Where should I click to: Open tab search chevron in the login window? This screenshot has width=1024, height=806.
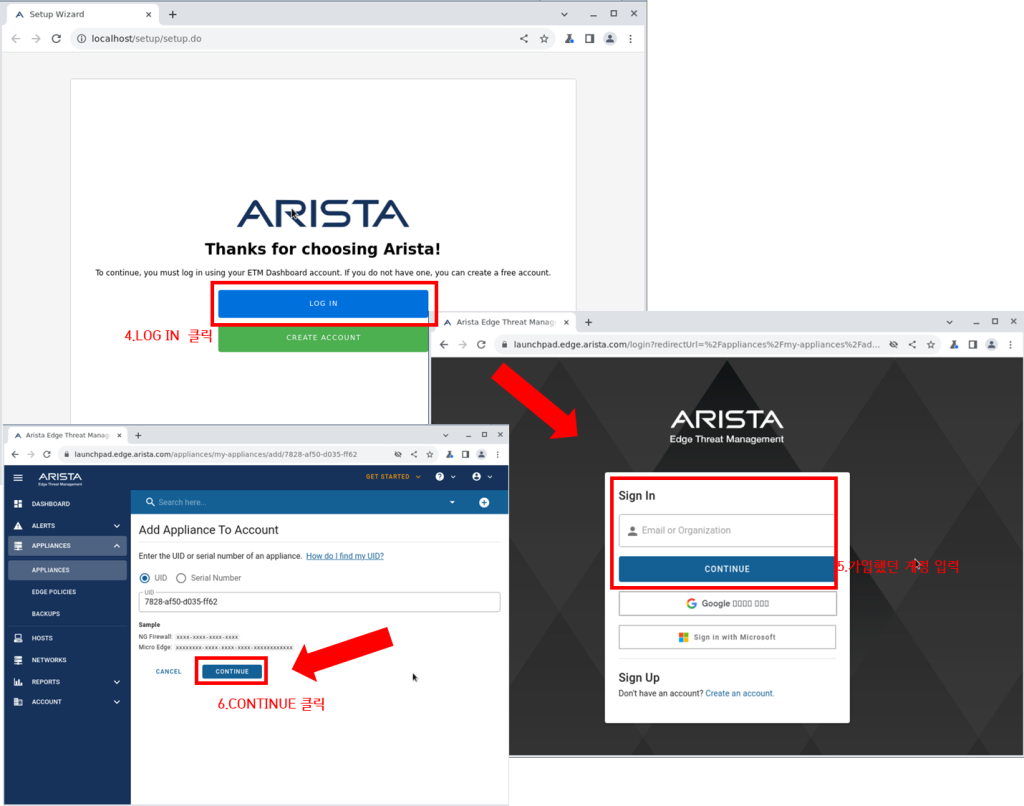click(x=950, y=322)
